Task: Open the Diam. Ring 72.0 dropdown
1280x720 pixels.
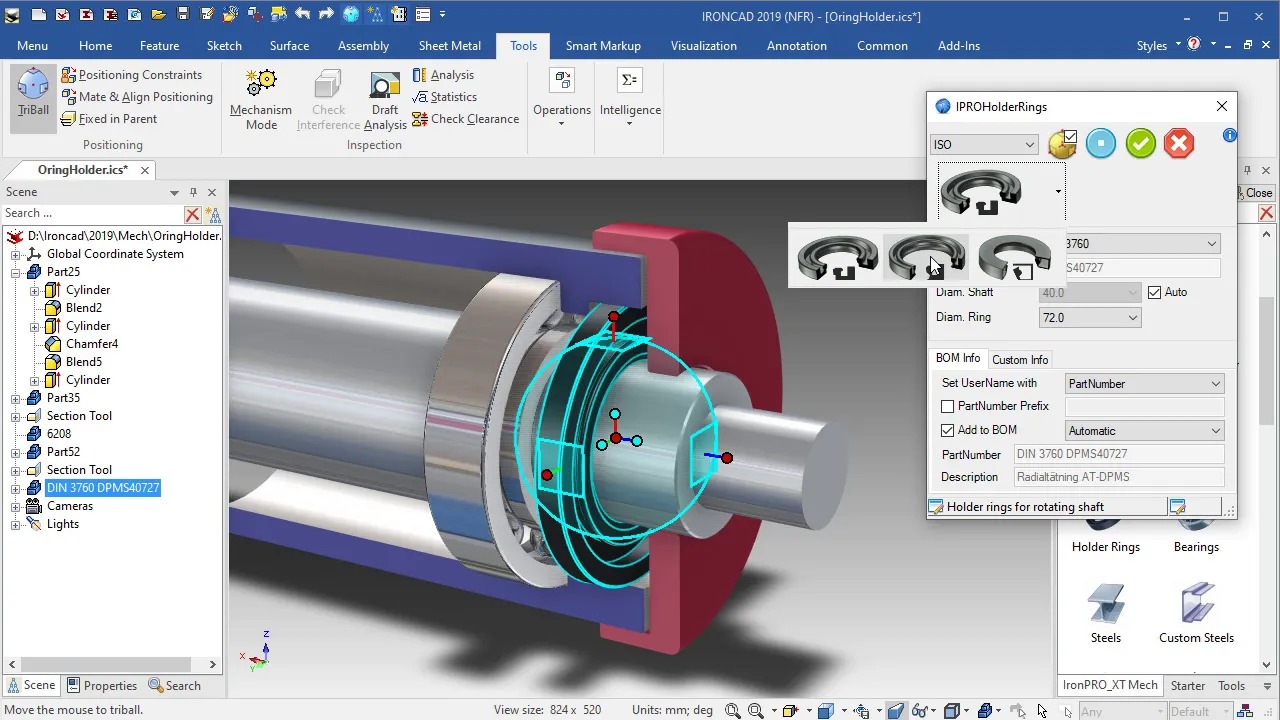Action: coord(1090,317)
